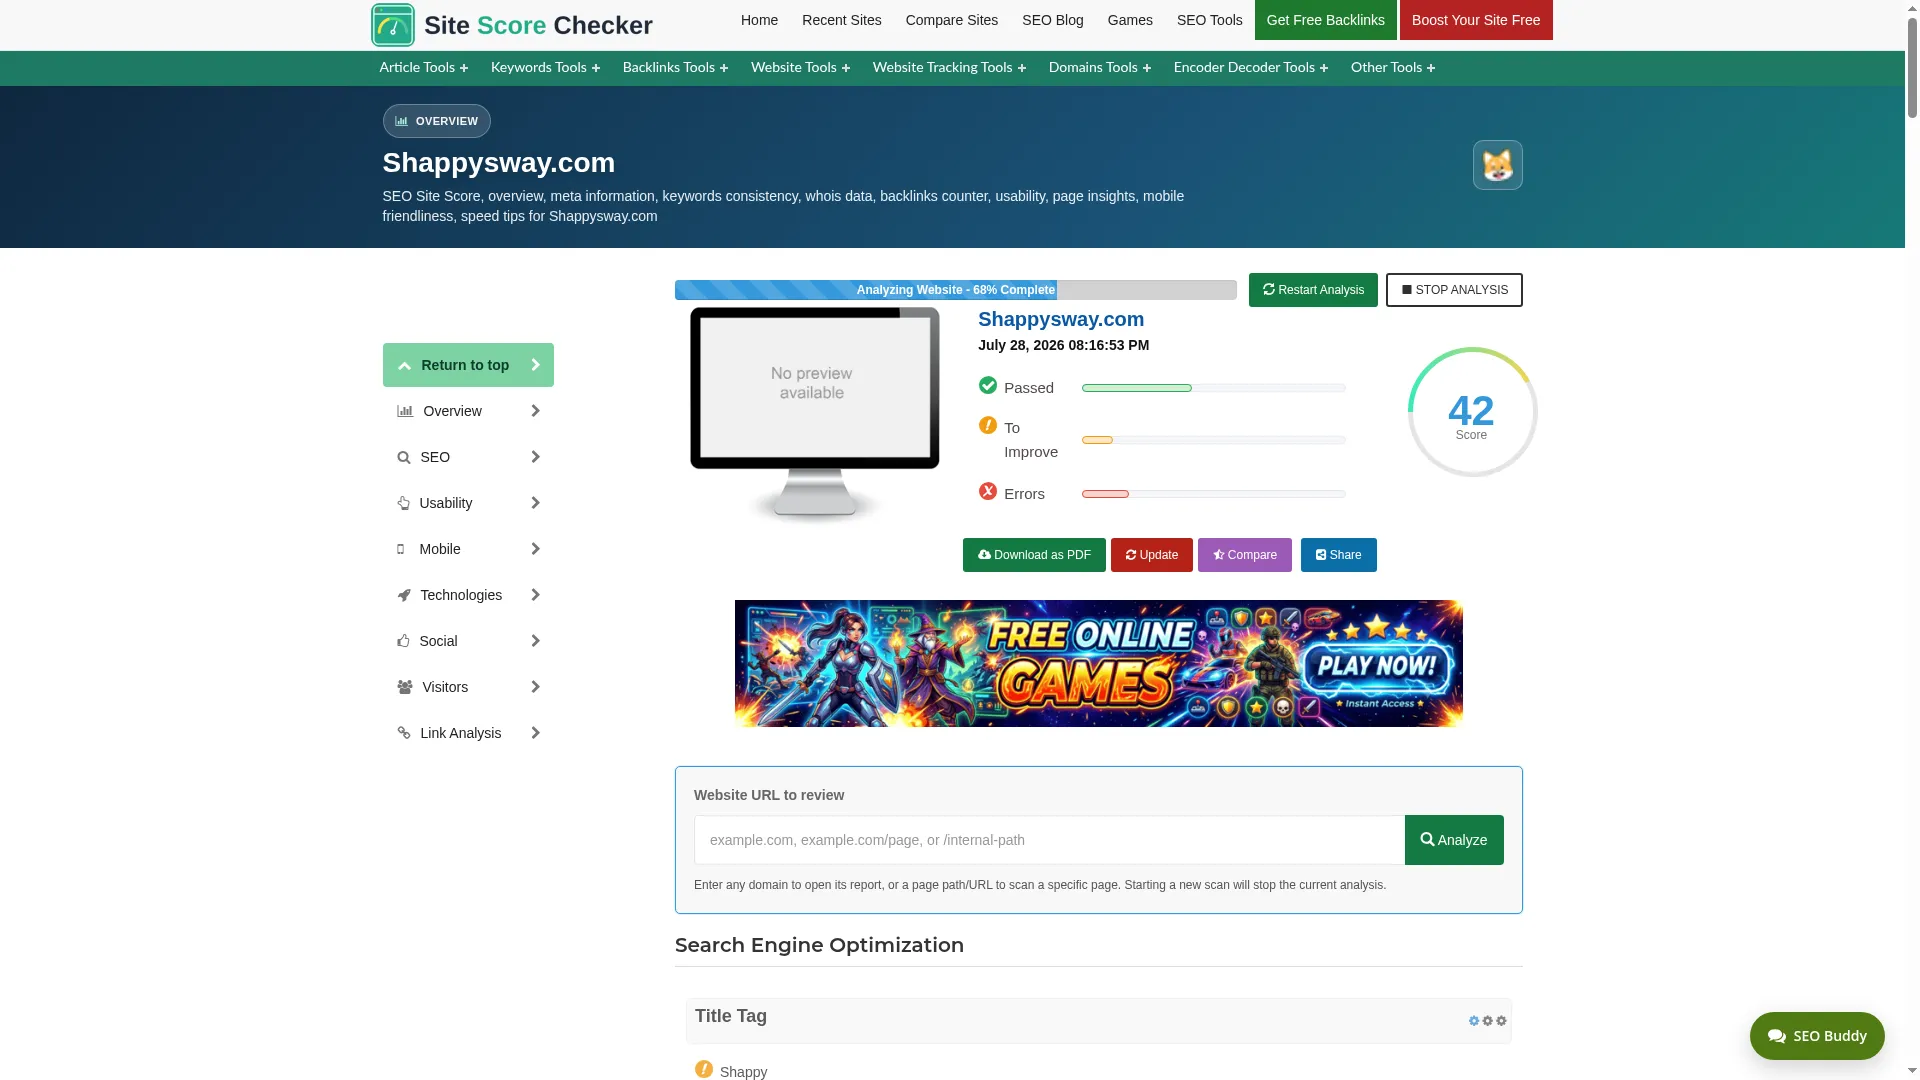Open the fox avatar icon in banner
The image size is (1920, 1080).
[1497, 165]
